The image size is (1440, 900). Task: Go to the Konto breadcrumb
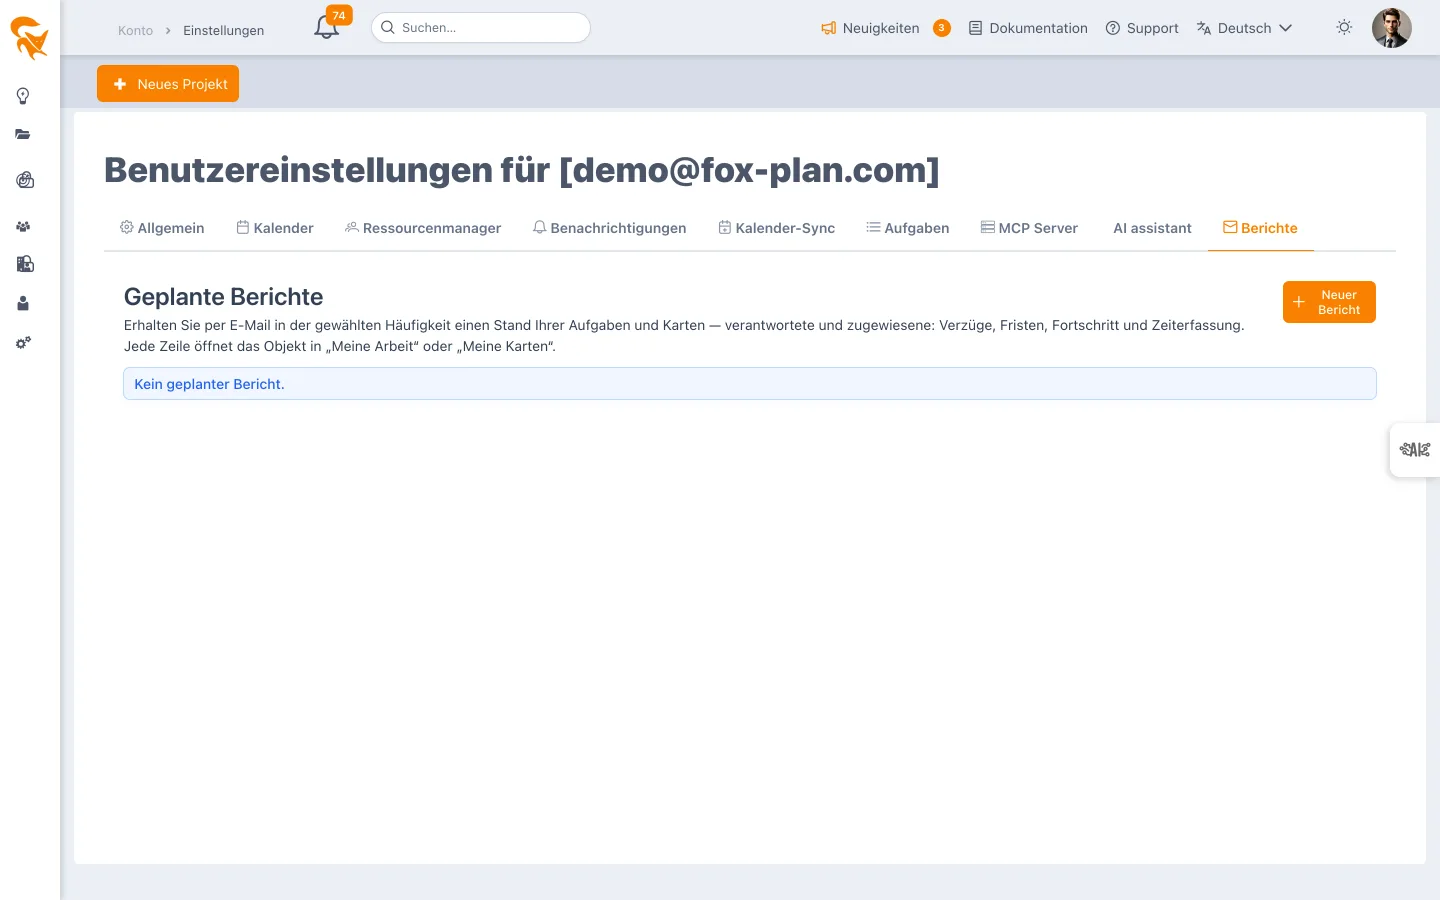(x=135, y=31)
